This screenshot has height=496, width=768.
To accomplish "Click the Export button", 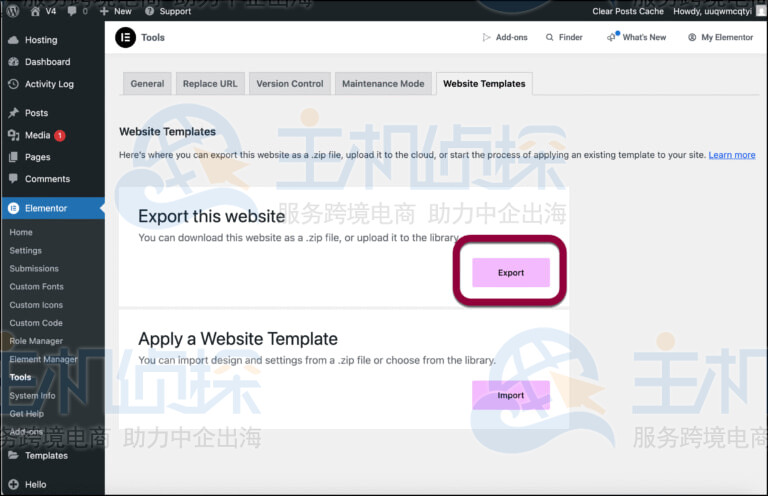I will [x=511, y=272].
